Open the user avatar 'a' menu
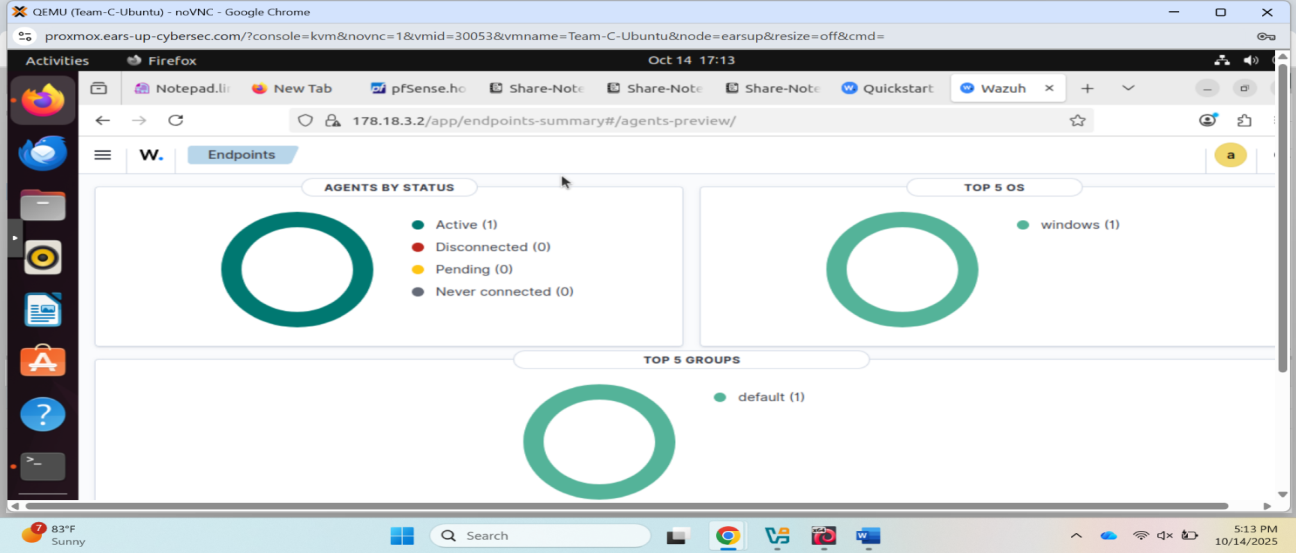The width and height of the screenshot is (1296, 553). pos(1230,155)
